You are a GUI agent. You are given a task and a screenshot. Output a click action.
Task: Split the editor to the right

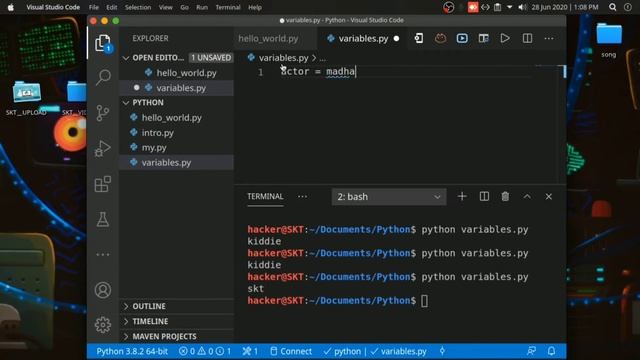pos(527,38)
